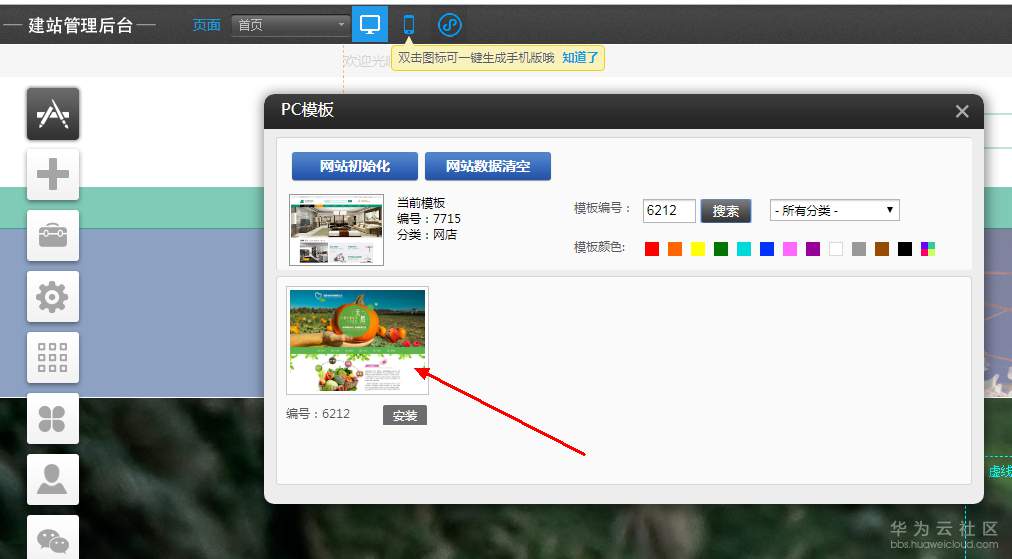Click the 搜索 button
The width and height of the screenshot is (1012, 559).
click(x=725, y=210)
